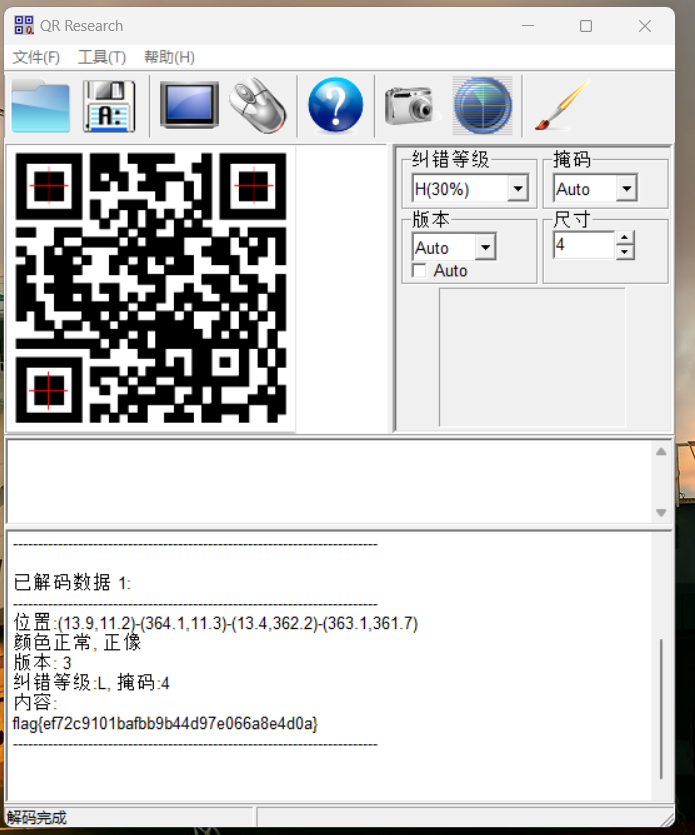Click the 解码完成 status bar text
Image resolution: width=695 pixels, height=835 pixels.
37,817
